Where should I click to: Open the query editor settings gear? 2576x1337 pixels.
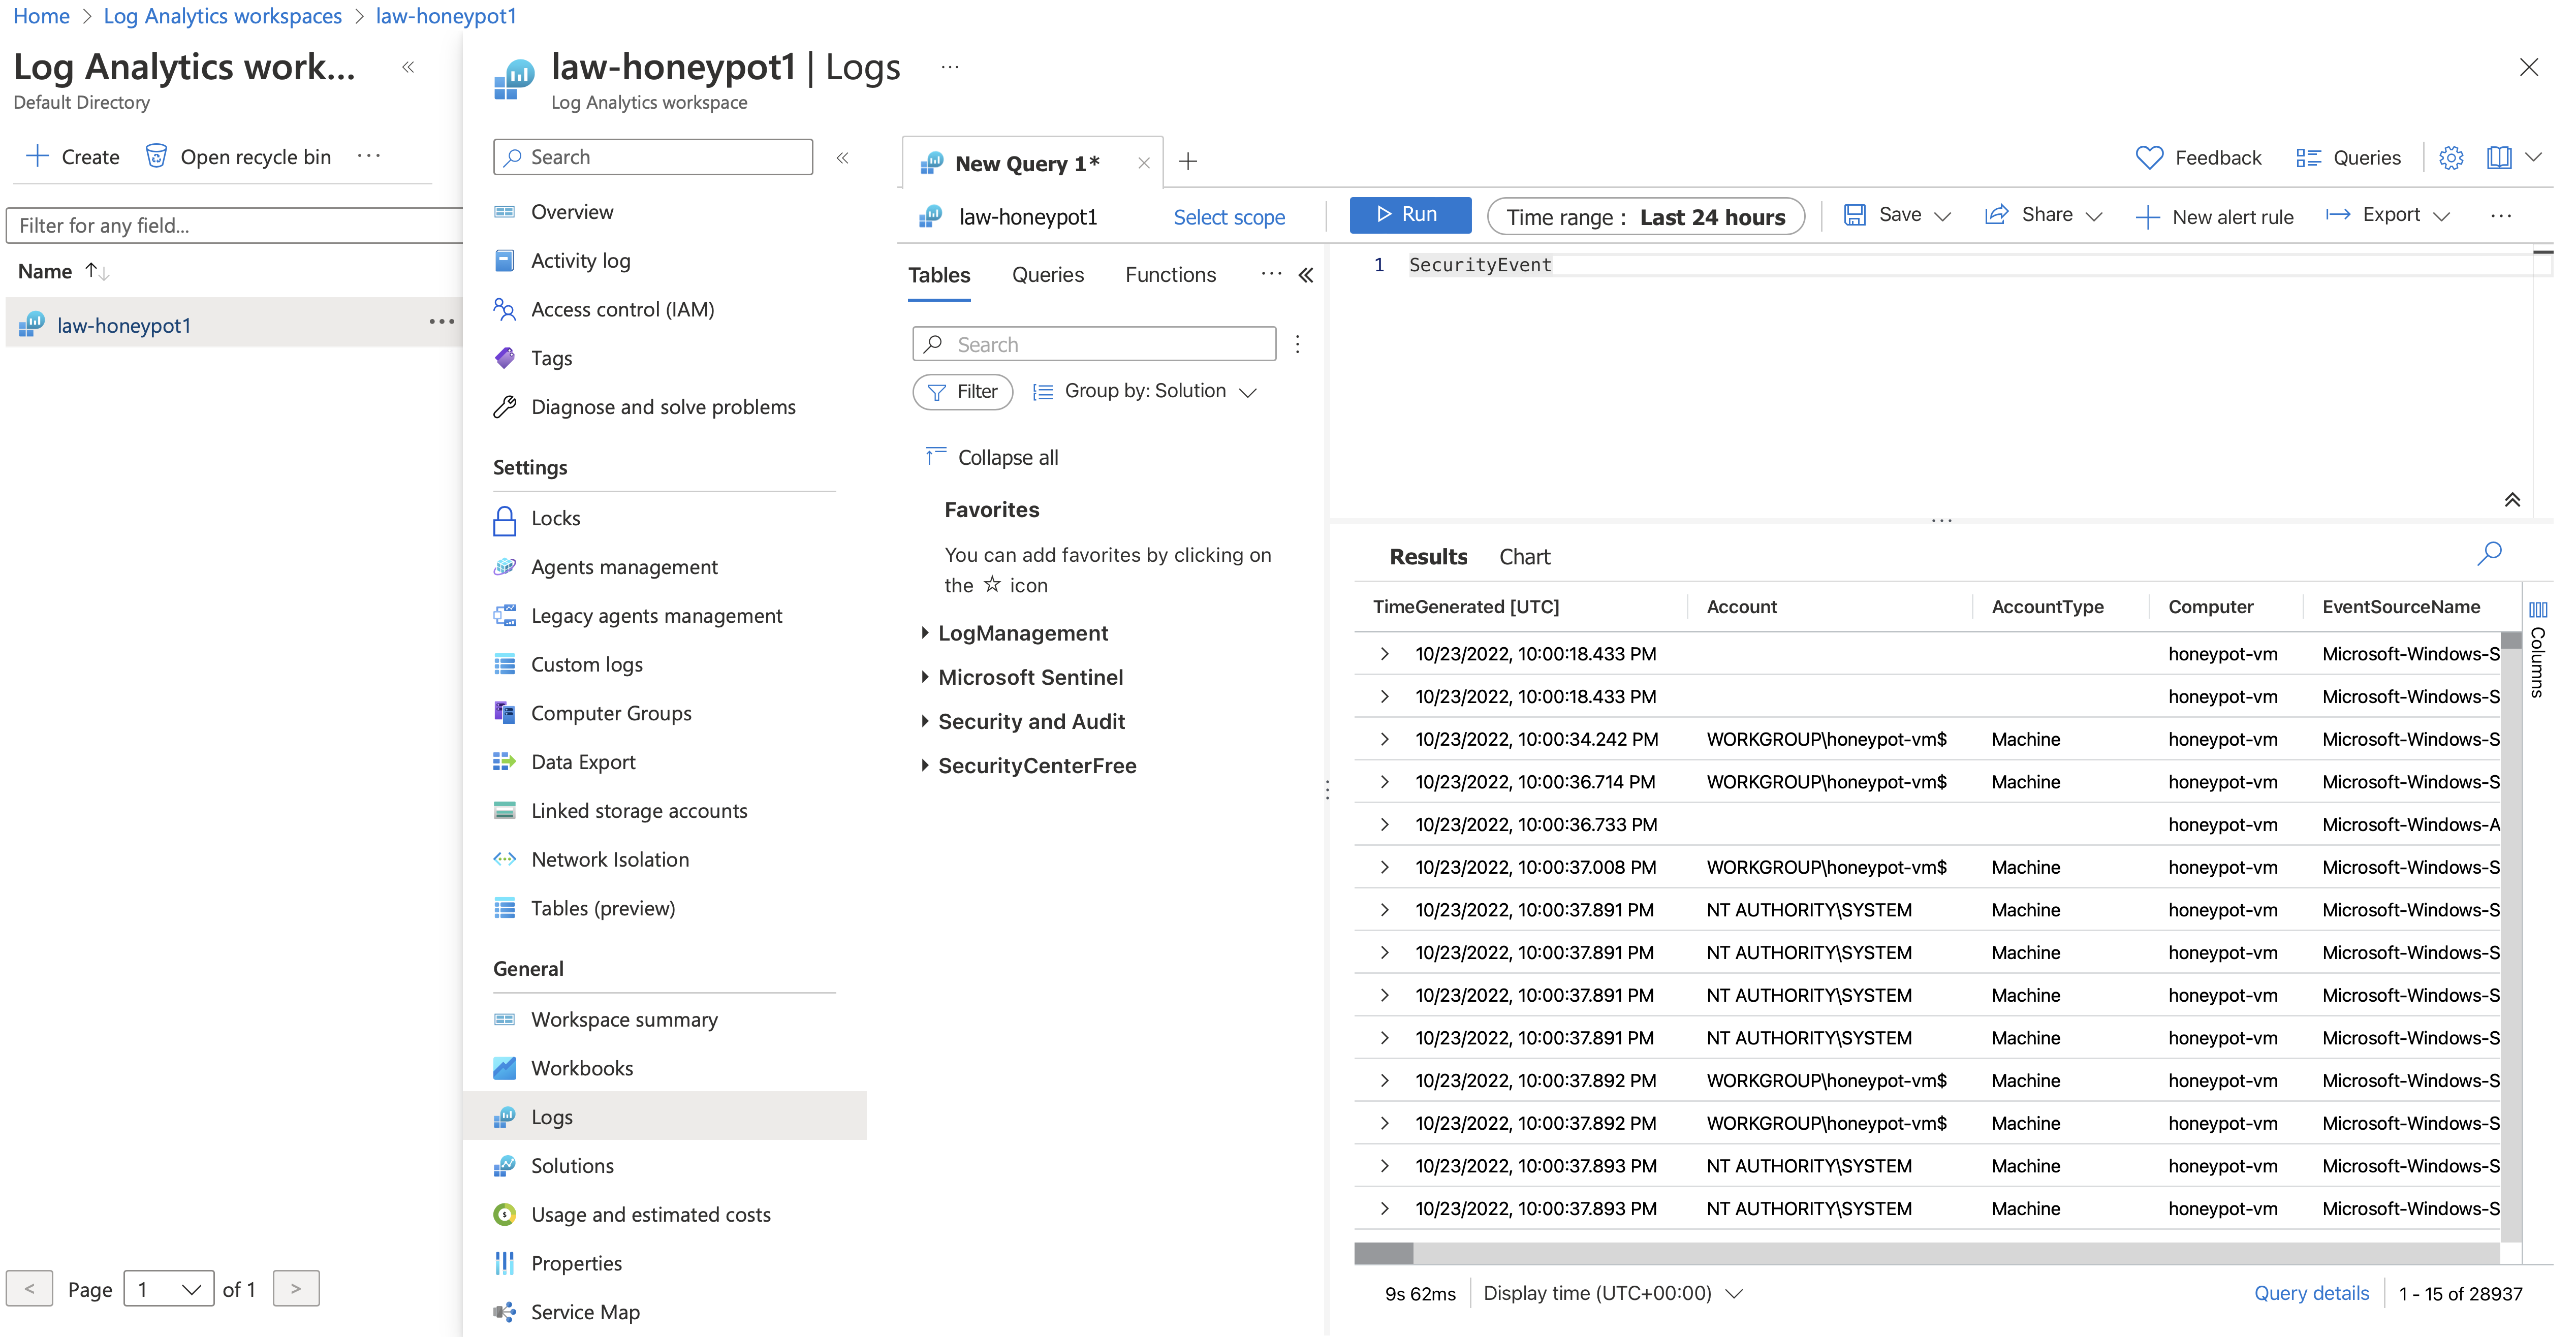tap(2452, 157)
